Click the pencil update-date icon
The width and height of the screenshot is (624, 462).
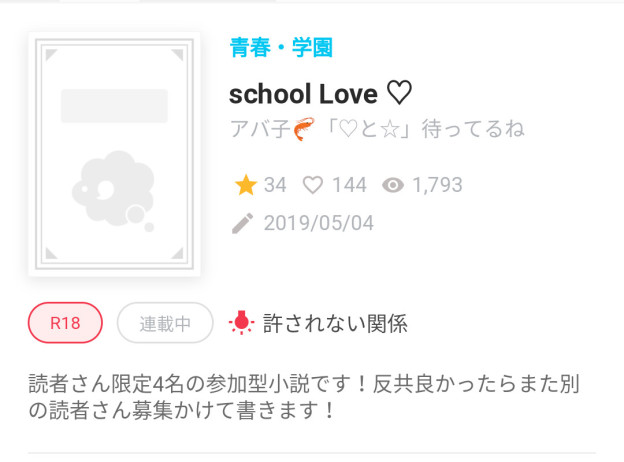tap(242, 223)
